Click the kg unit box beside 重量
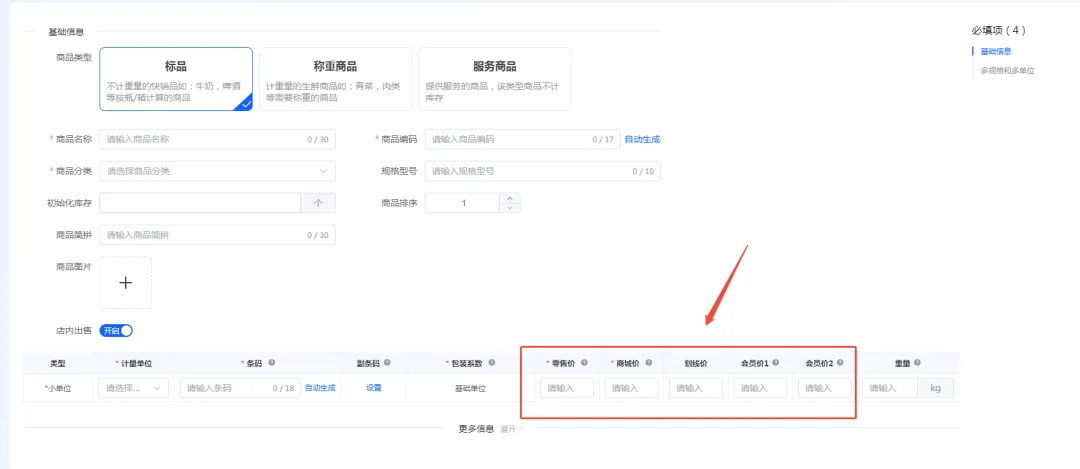This screenshot has width=1080, height=469. (935, 388)
